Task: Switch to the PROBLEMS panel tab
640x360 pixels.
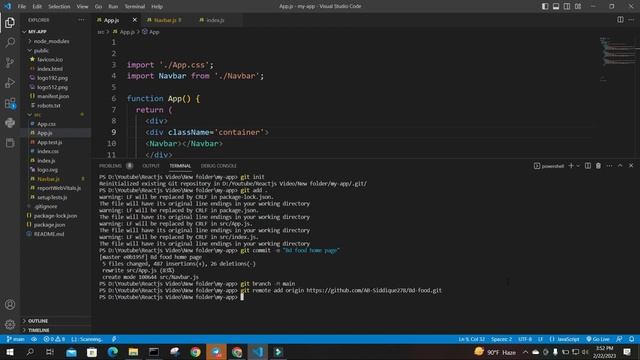Action: [x=110, y=166]
